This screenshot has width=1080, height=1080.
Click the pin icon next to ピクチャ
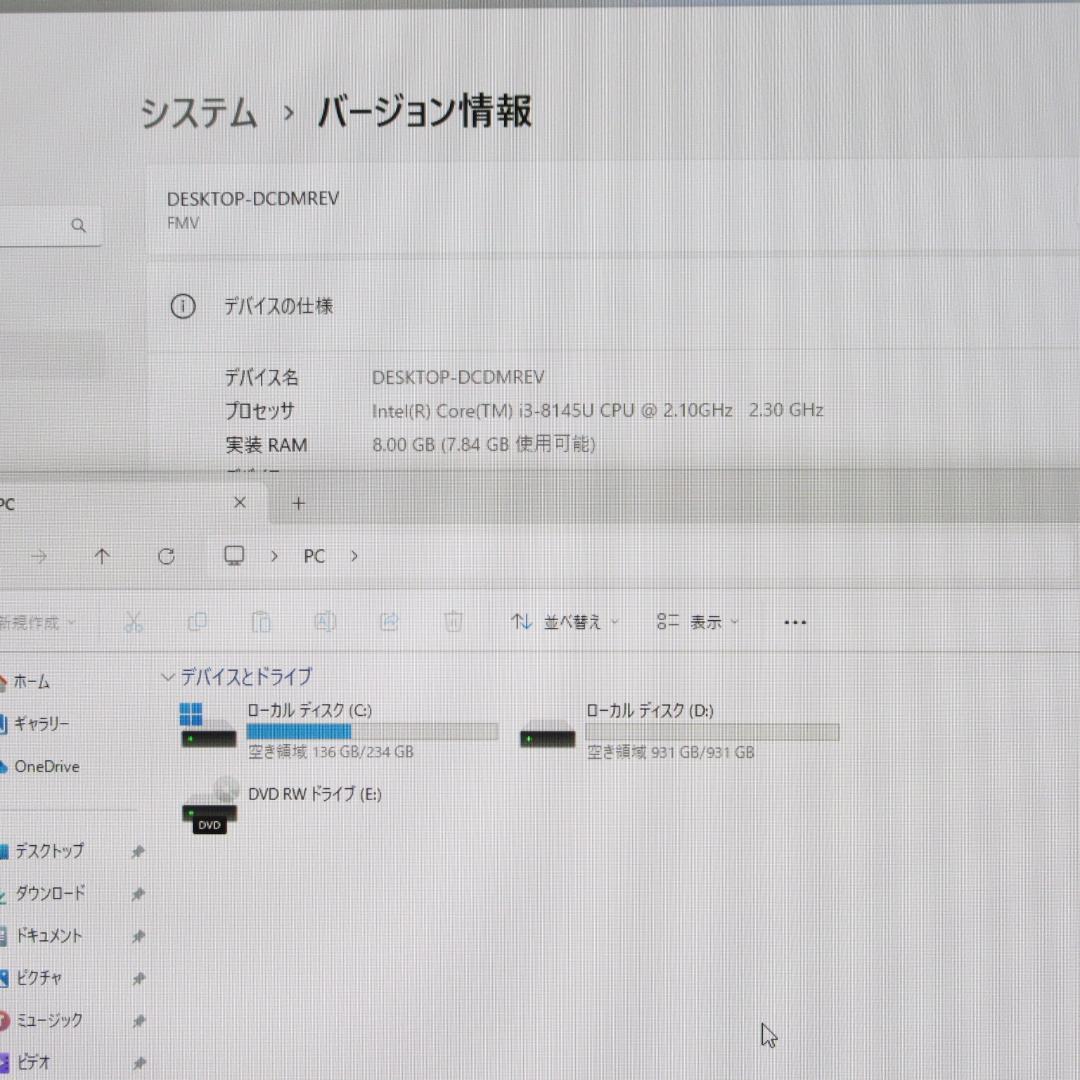[x=139, y=978]
